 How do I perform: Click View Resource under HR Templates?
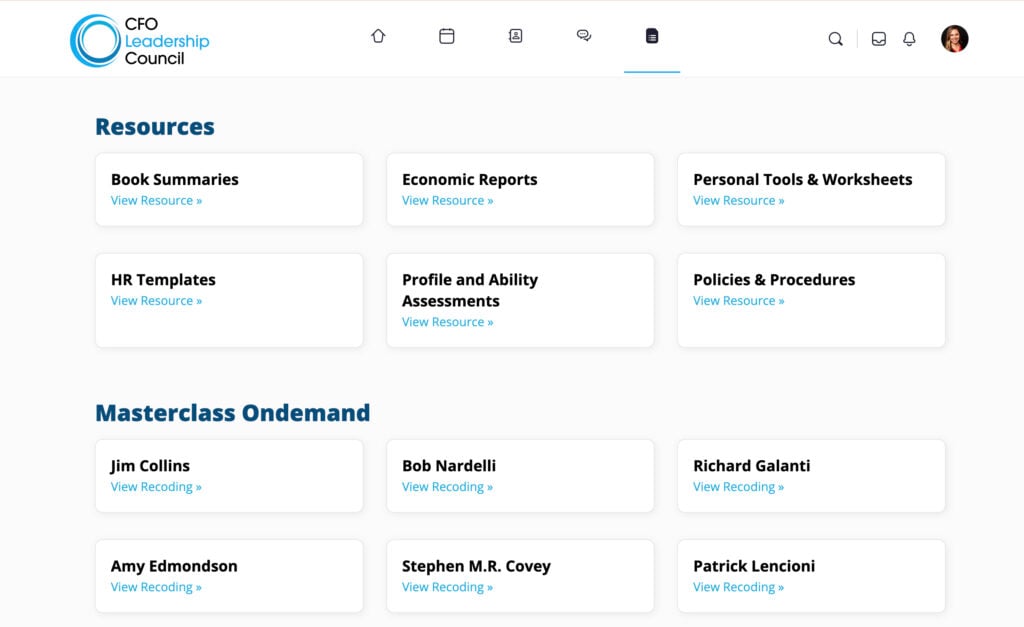coord(156,300)
